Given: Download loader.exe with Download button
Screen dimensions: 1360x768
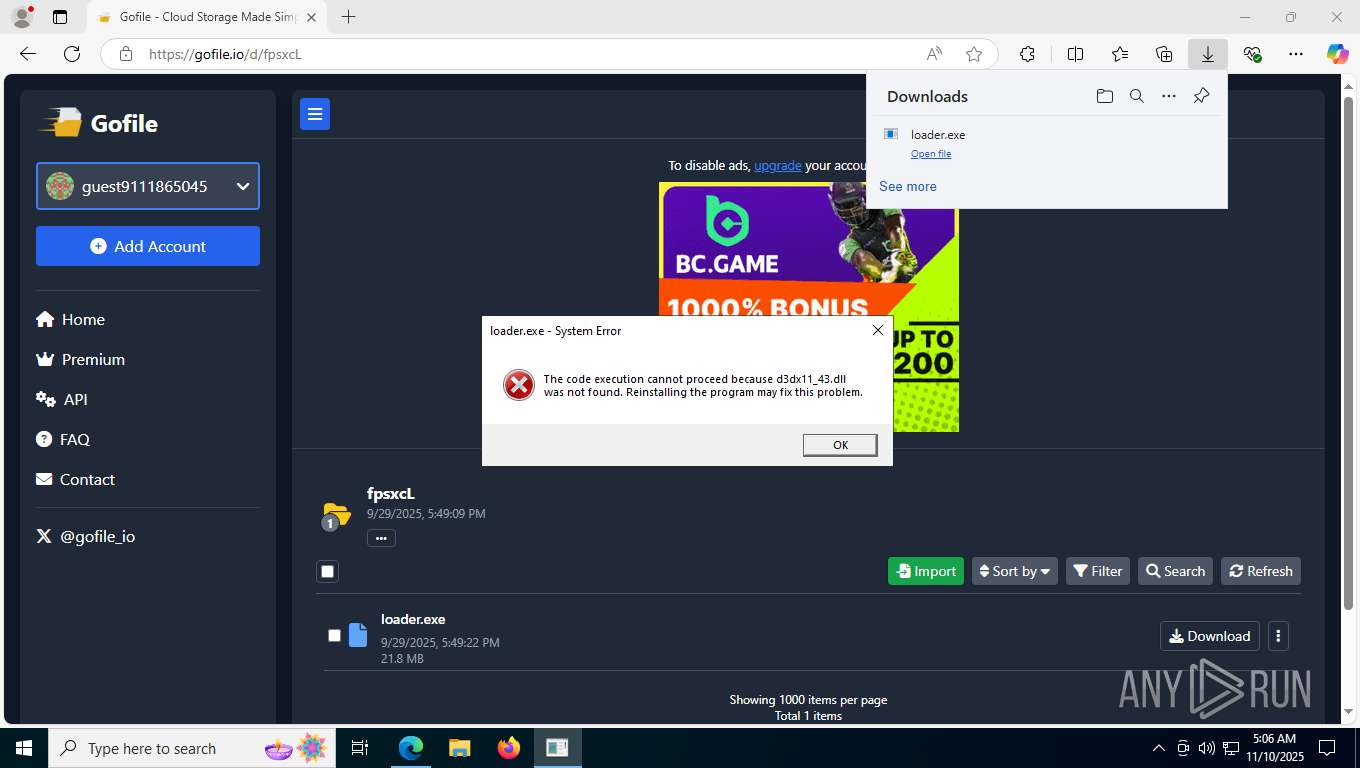Looking at the screenshot, I should click(1210, 636).
